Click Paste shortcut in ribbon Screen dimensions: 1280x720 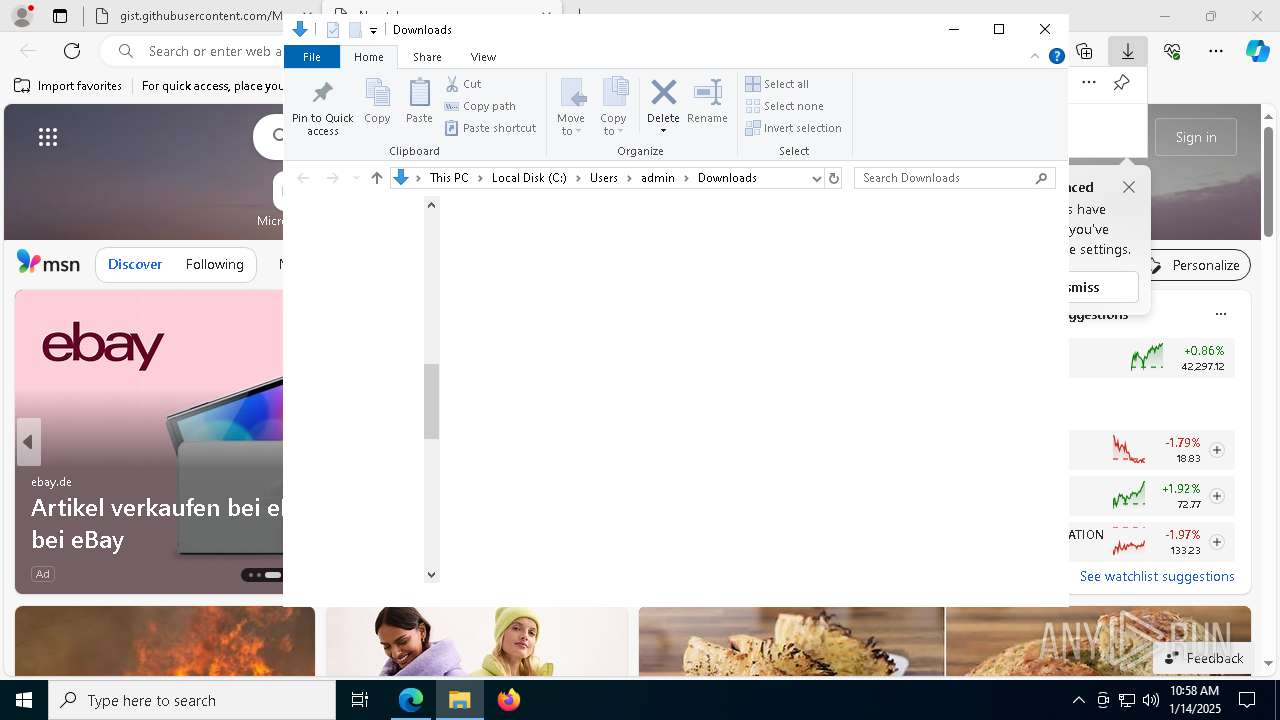click(490, 128)
